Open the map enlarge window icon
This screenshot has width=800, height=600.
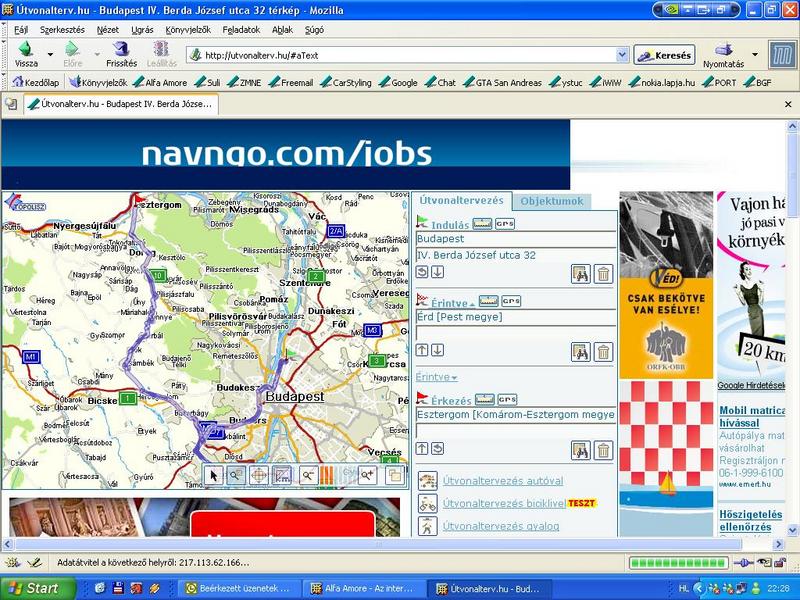click(x=395, y=476)
